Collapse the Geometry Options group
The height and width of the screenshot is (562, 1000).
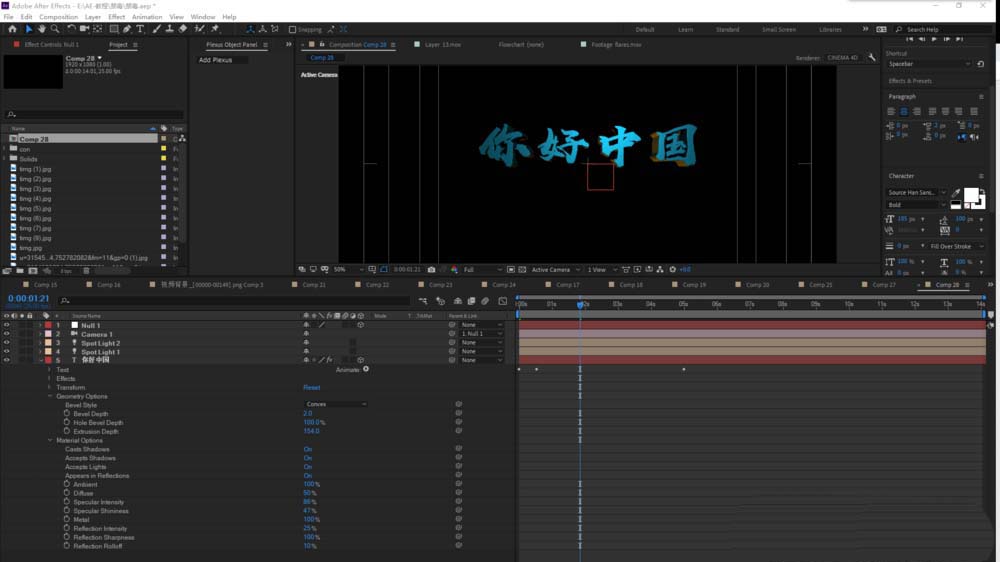point(49,396)
